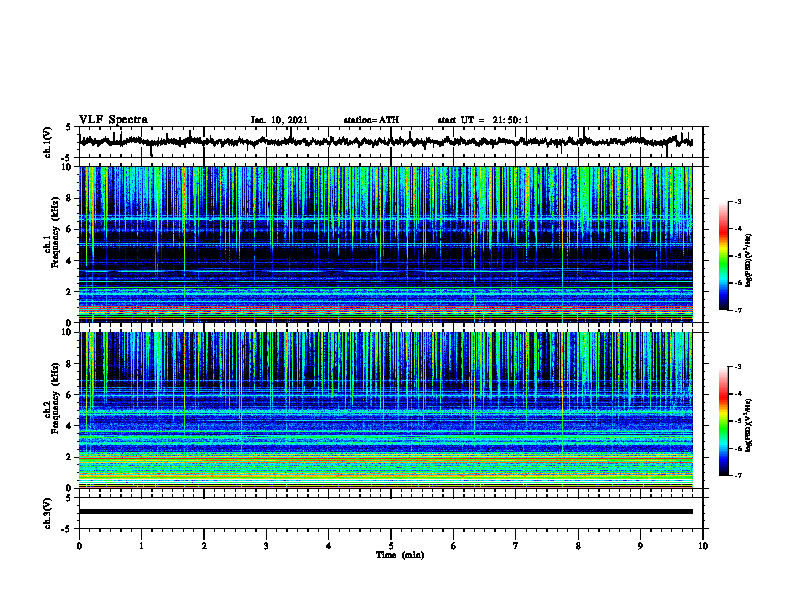Click the ch.3(V) bottom panel axis label

[48, 513]
